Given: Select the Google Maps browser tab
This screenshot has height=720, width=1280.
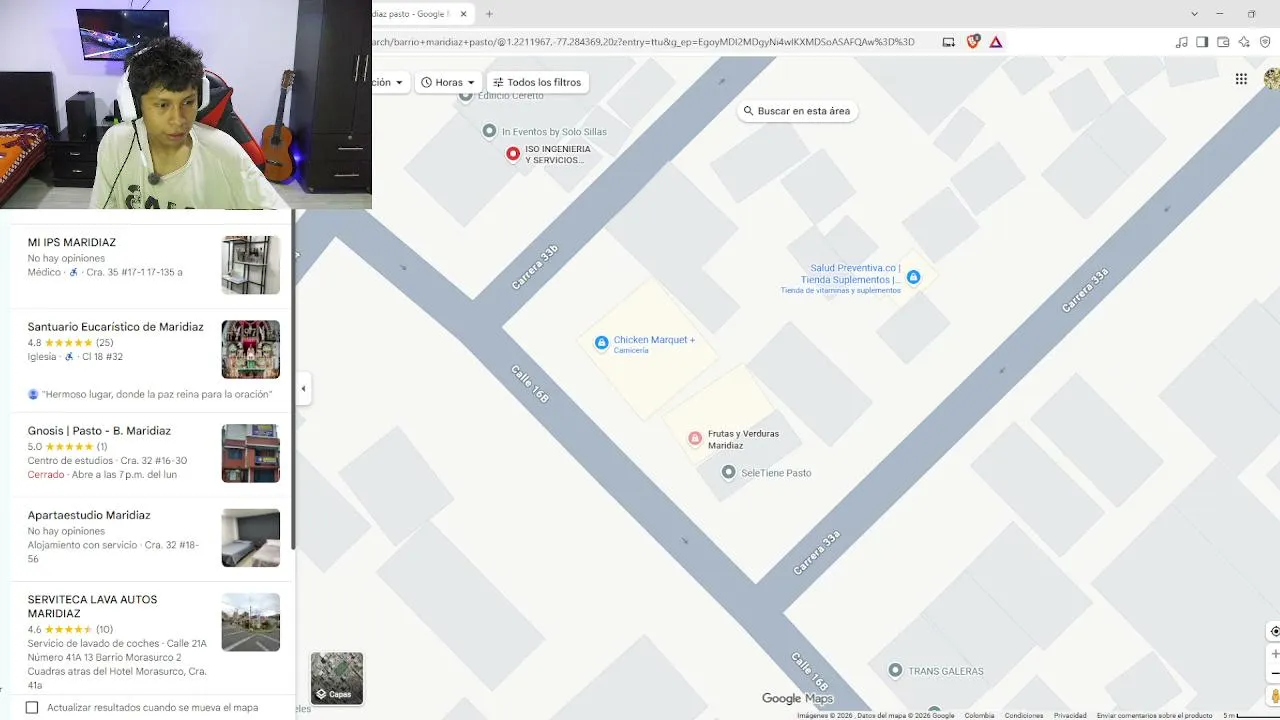Looking at the screenshot, I should click(x=414, y=14).
